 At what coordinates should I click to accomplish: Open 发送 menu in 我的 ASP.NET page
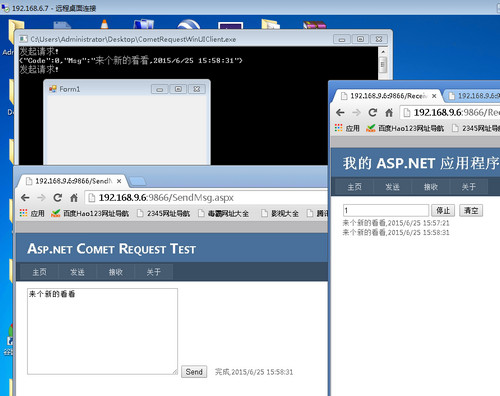point(392,187)
